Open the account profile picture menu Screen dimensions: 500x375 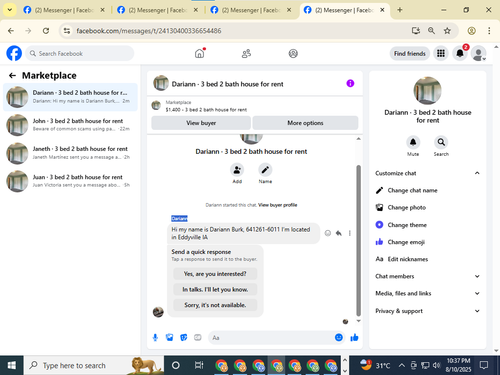click(478, 53)
